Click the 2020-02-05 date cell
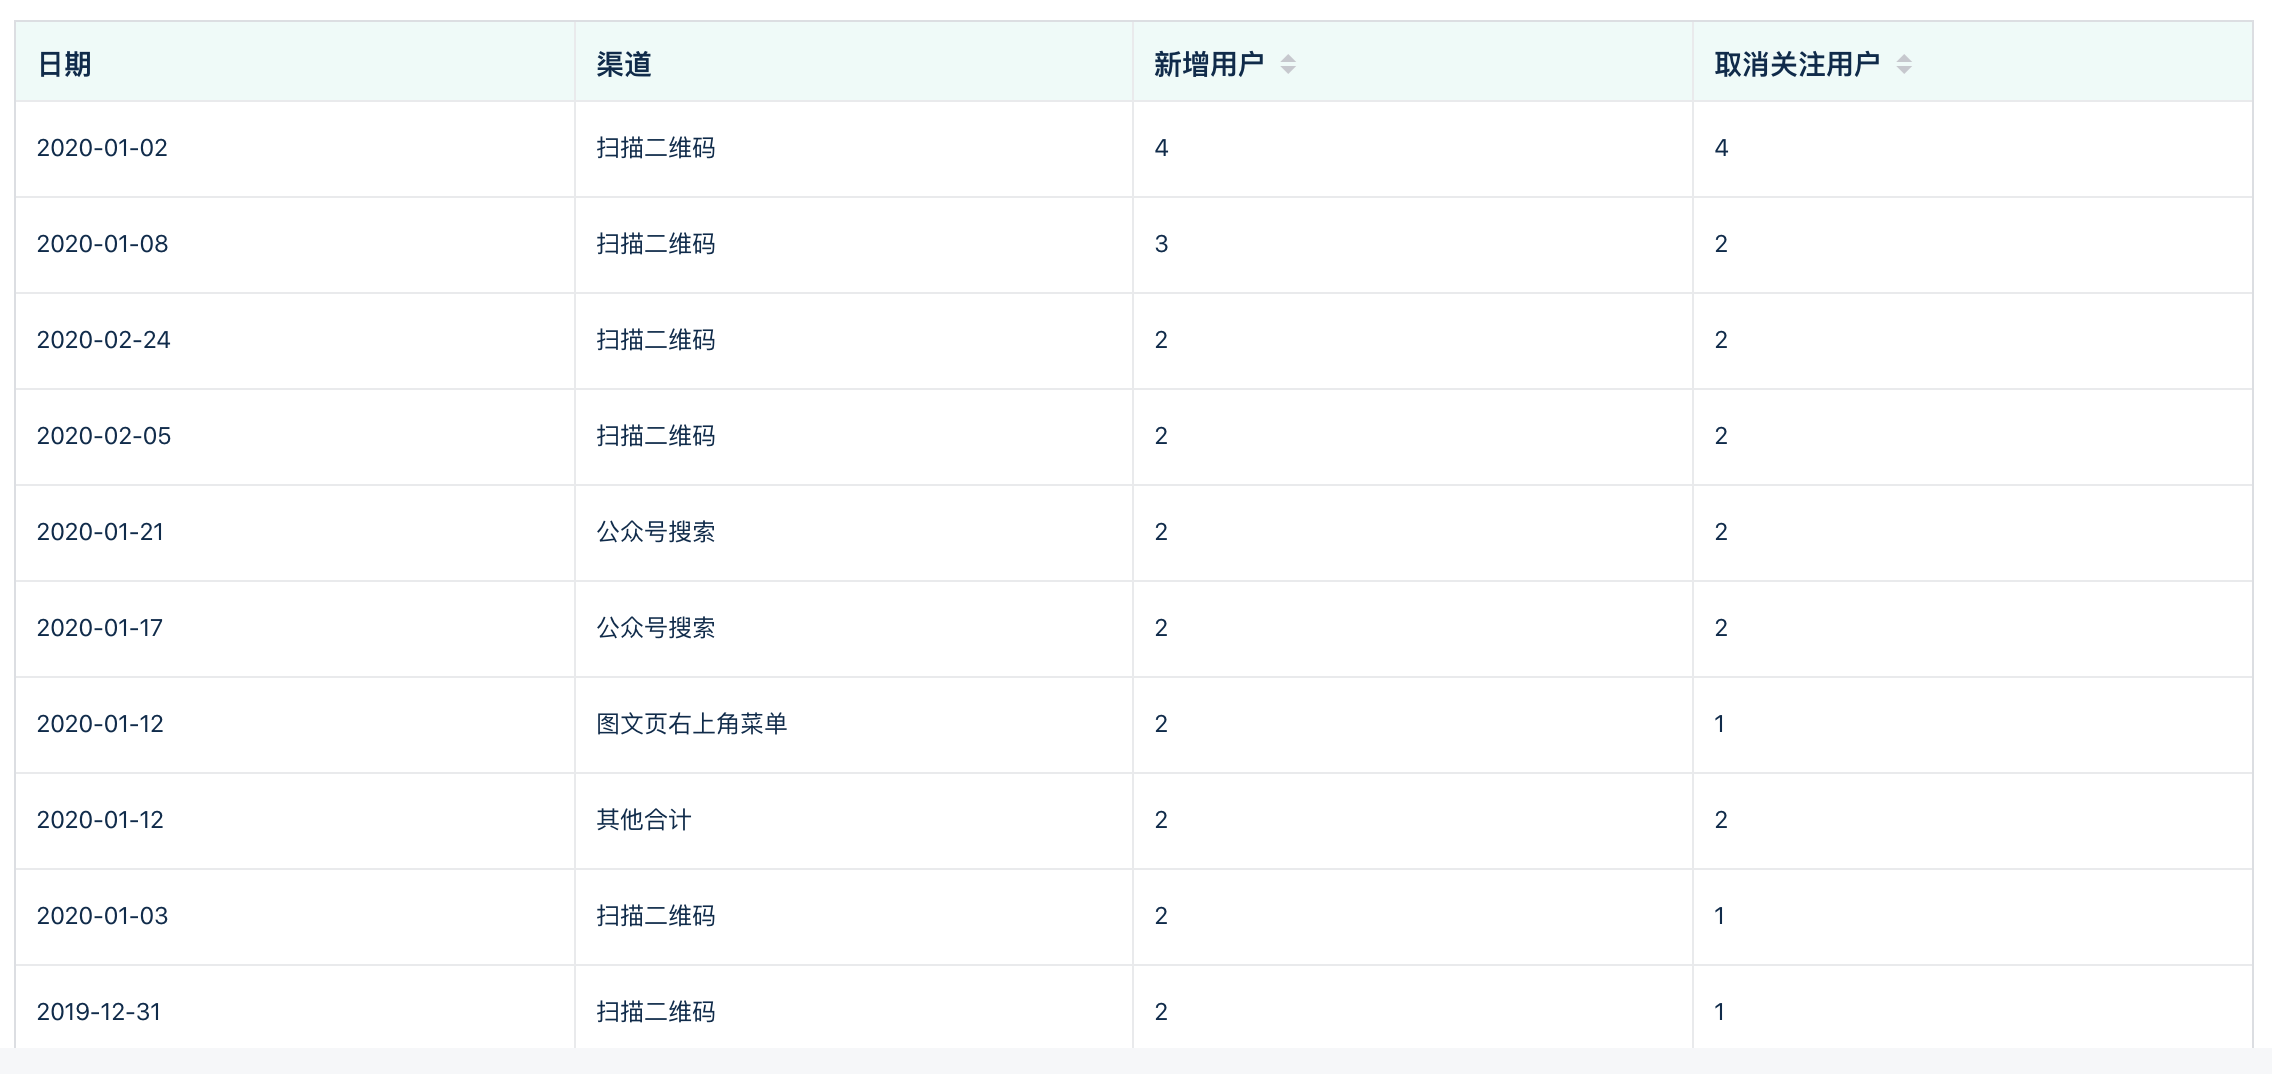Viewport: 2272px width, 1074px height. point(104,436)
